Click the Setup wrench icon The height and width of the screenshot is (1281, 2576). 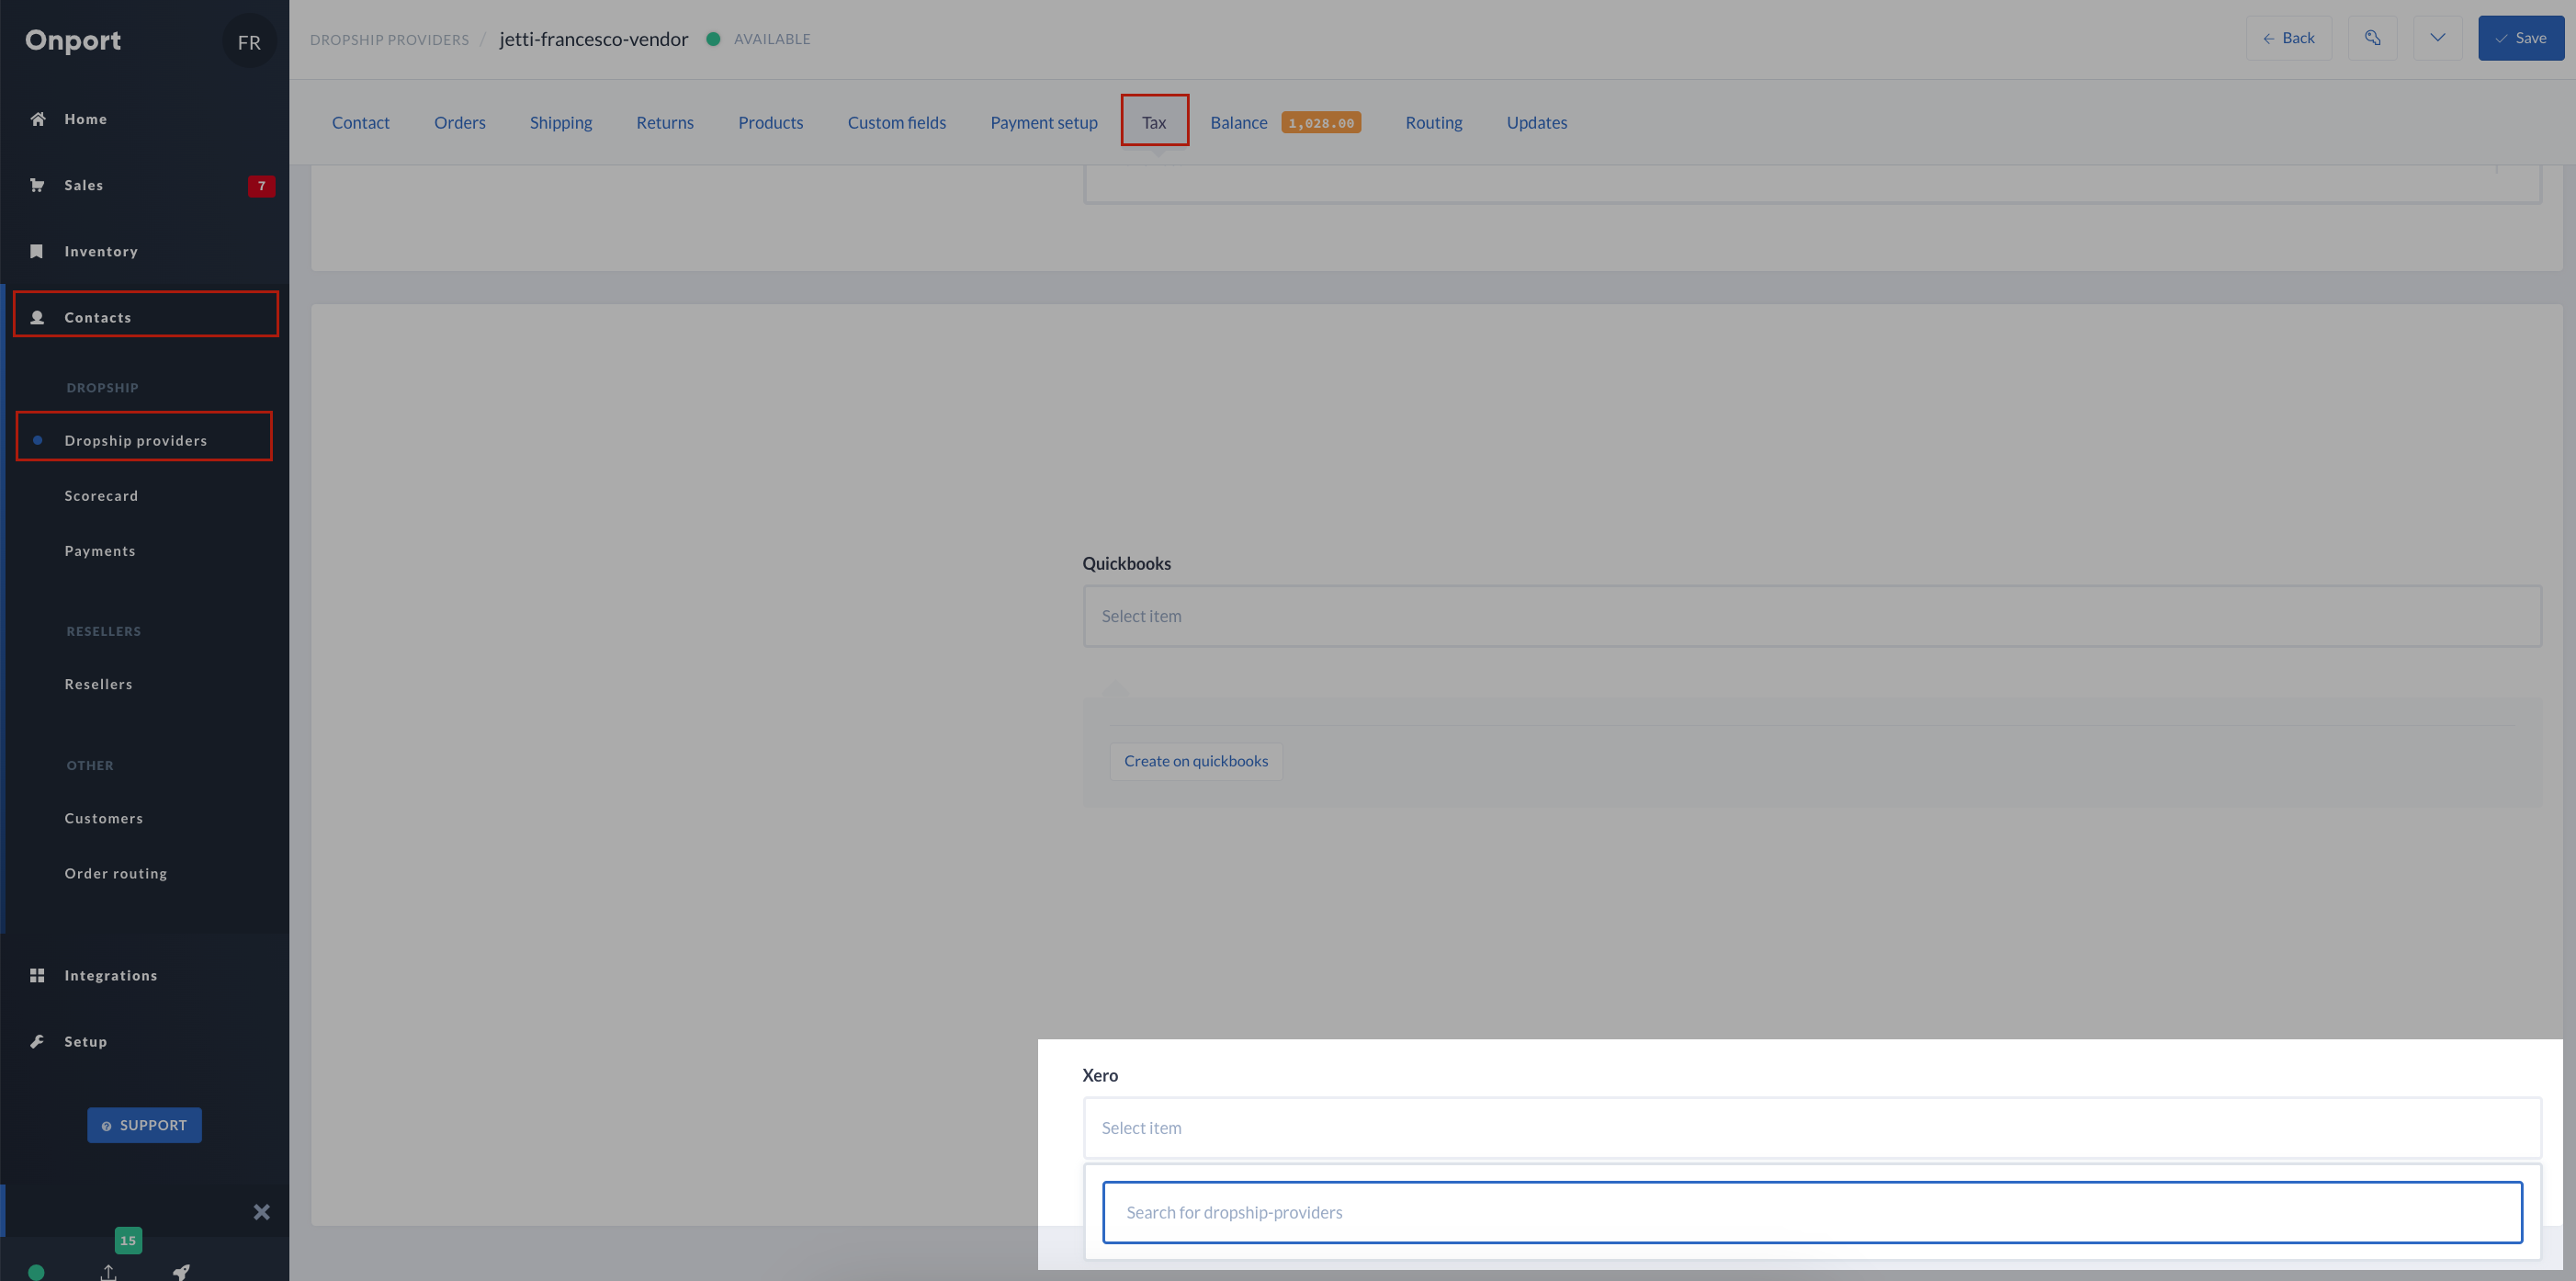[x=37, y=1041]
